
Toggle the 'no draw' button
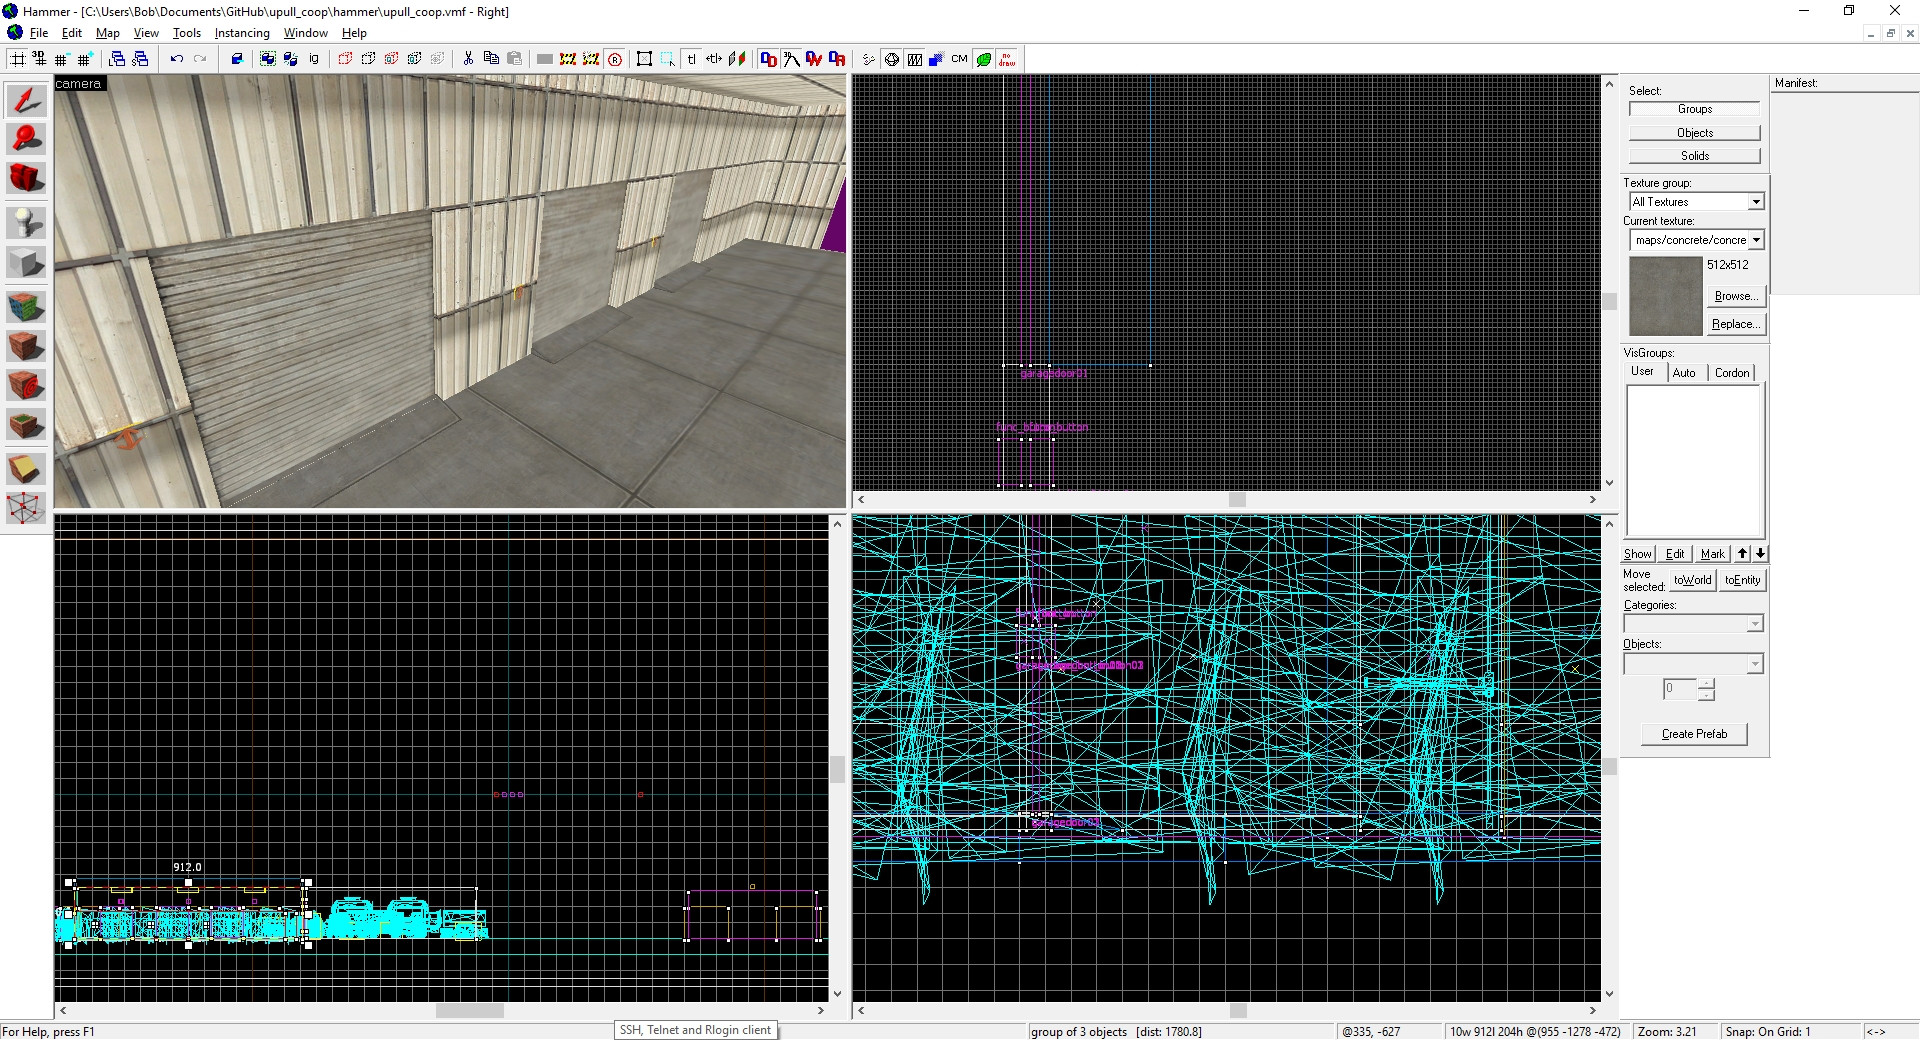1007,59
